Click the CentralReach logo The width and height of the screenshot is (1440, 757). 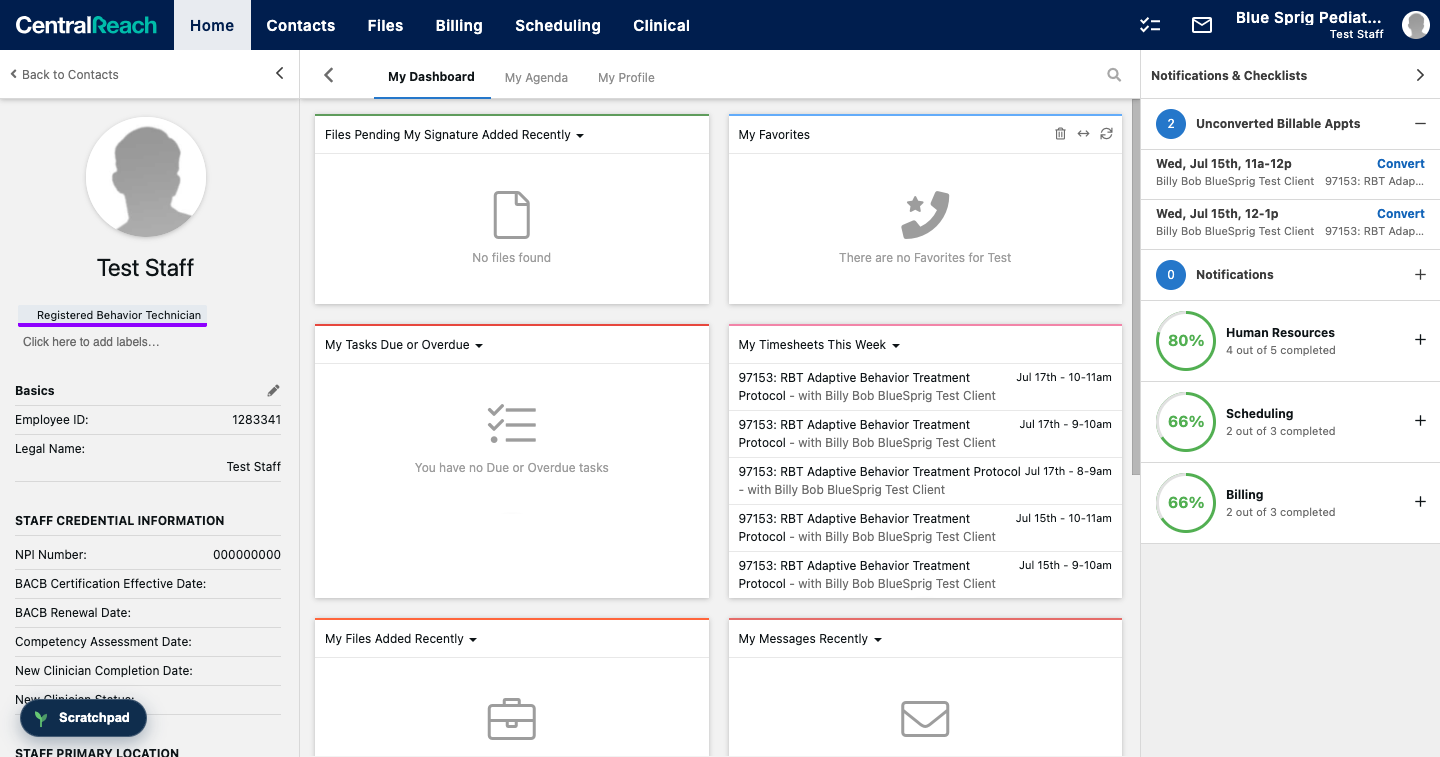[x=86, y=25]
